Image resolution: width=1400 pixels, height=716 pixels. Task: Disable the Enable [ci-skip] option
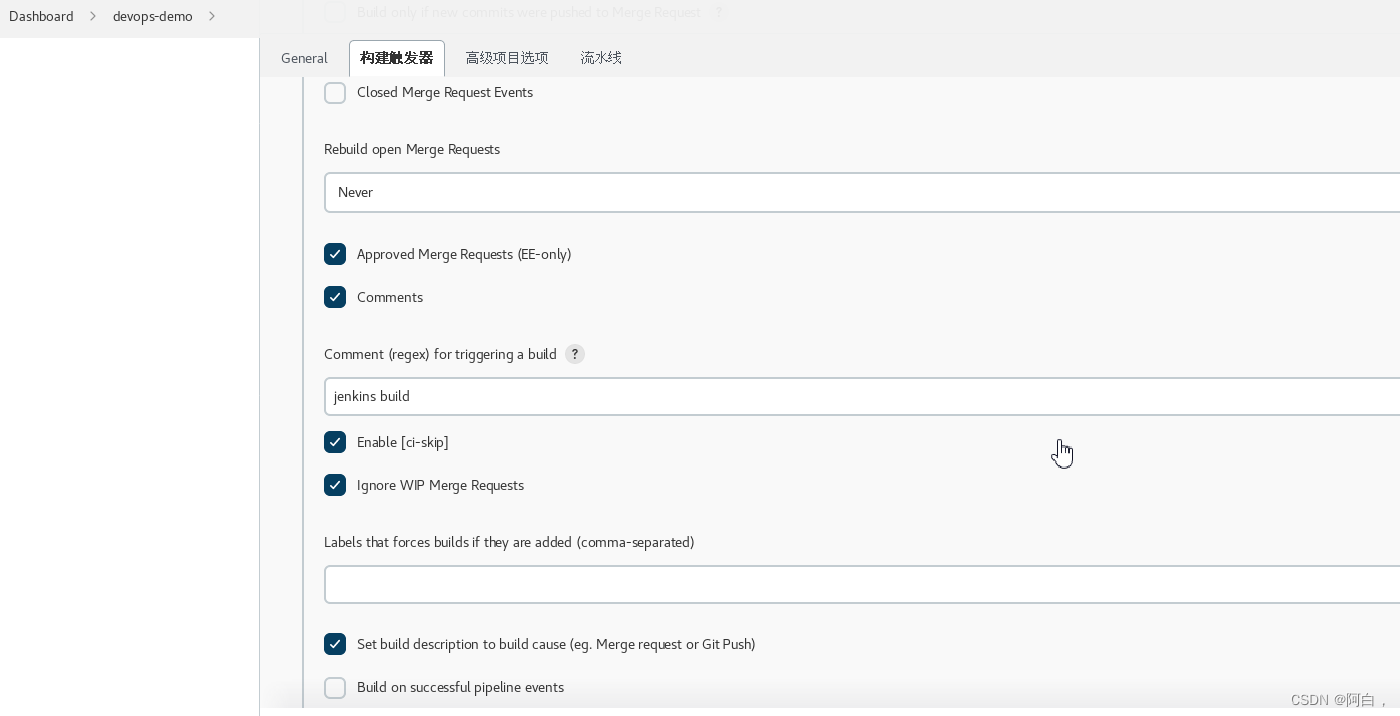[x=335, y=442]
